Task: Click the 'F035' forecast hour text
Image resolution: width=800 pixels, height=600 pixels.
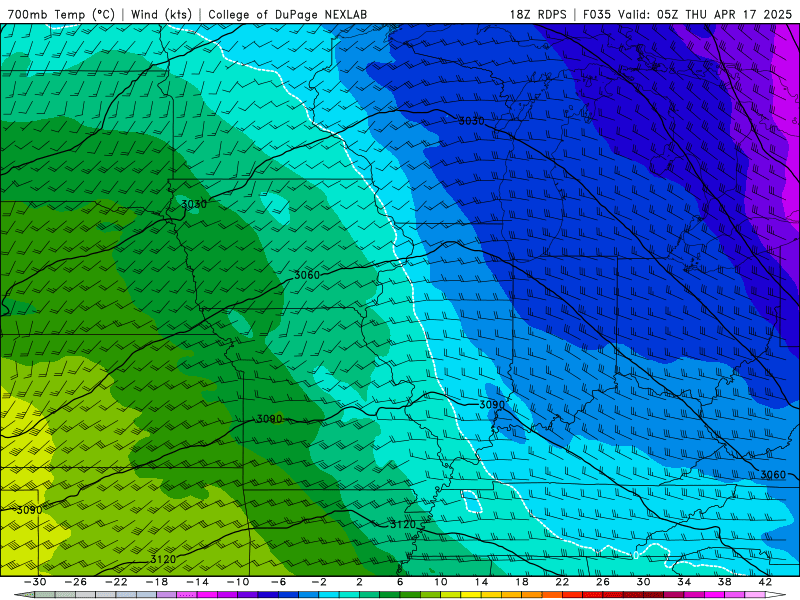Action: point(596,14)
